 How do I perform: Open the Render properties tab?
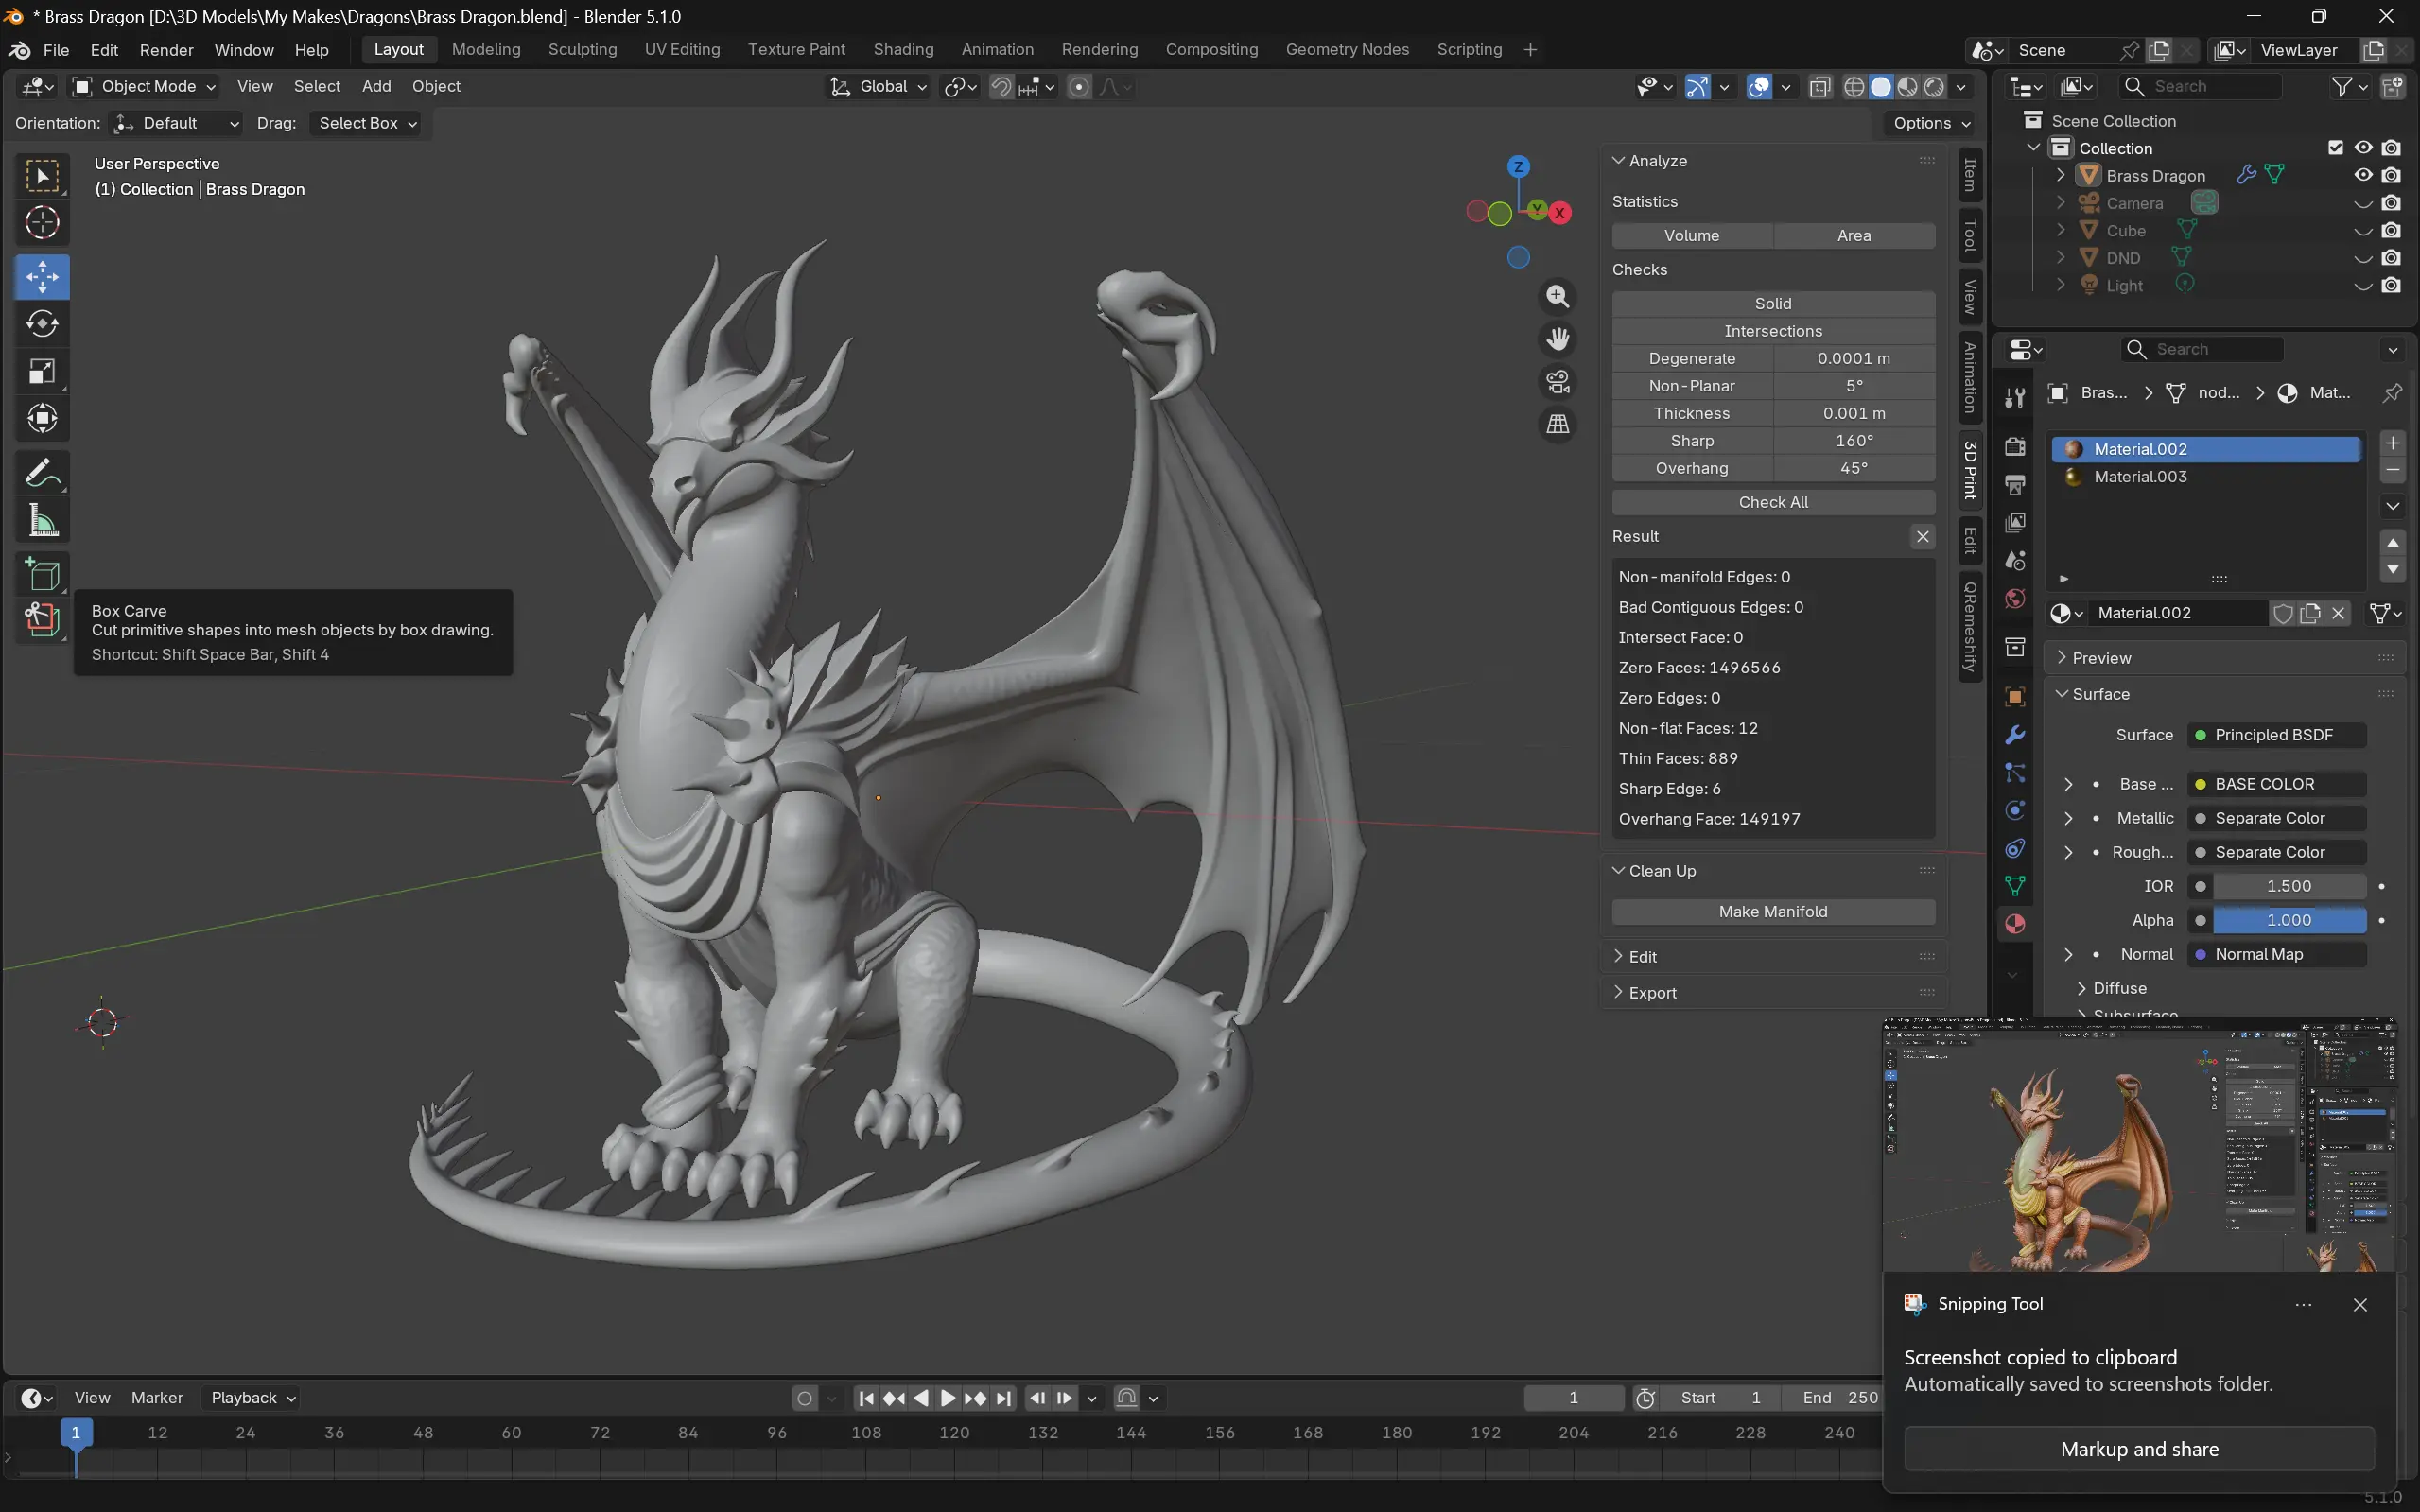[x=2015, y=446]
